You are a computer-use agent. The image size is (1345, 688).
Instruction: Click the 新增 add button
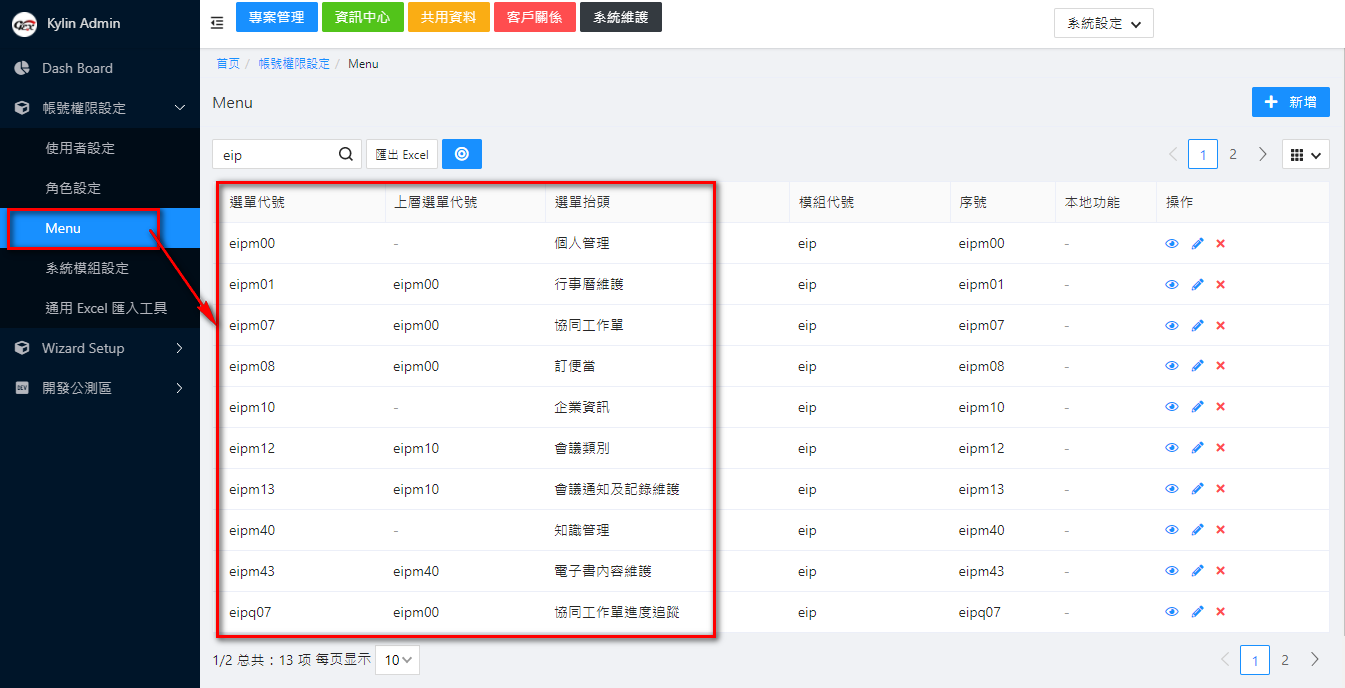pos(1290,102)
